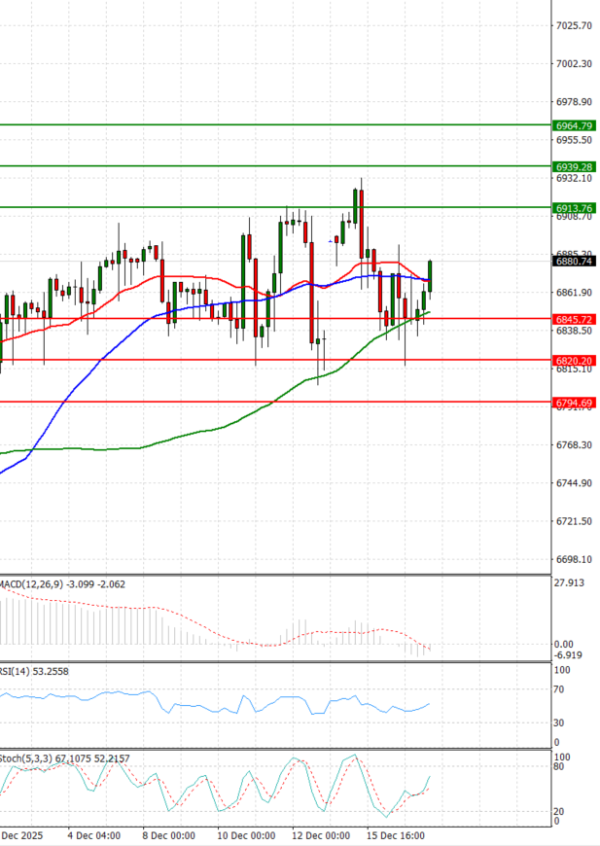Click the 7025.70 price scale value
600x846 pixels.
(x=573, y=25)
